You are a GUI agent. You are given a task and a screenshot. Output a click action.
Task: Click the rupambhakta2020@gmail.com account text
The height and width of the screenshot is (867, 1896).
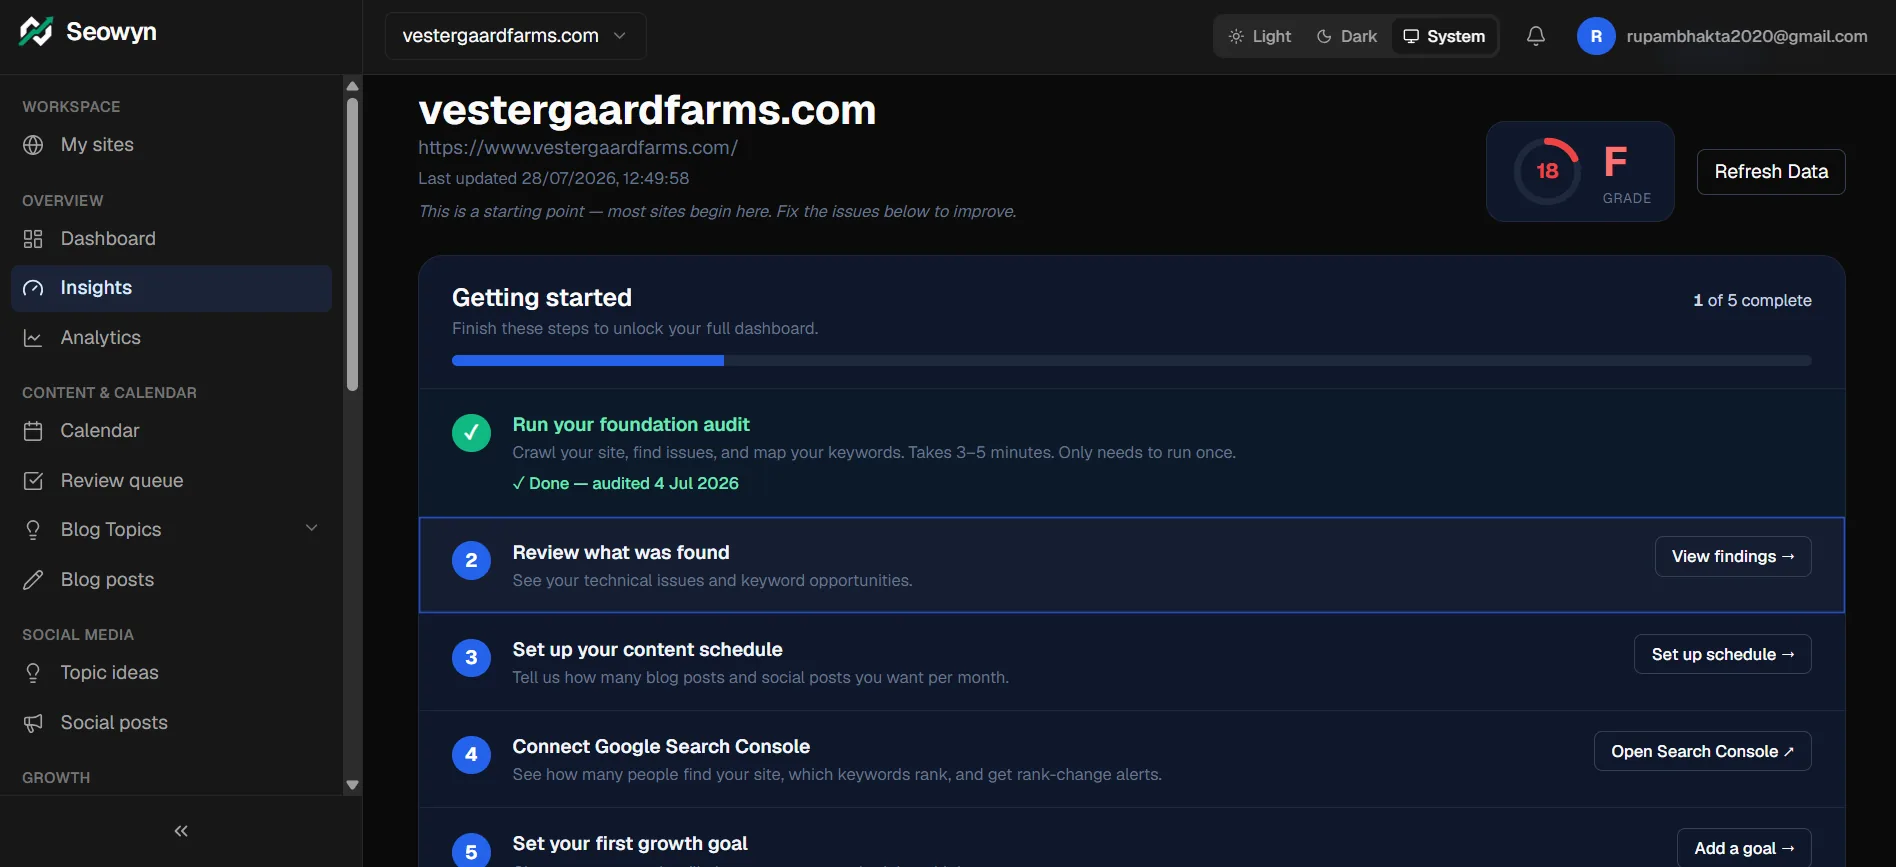tap(1747, 36)
